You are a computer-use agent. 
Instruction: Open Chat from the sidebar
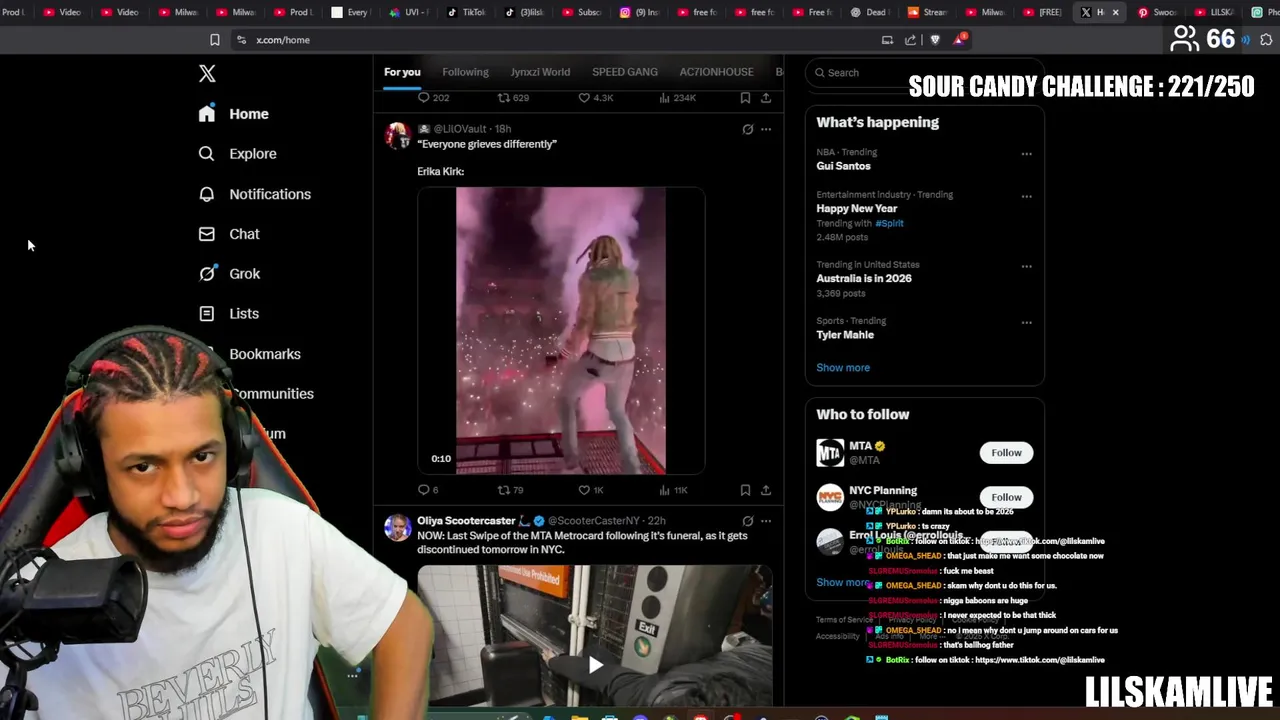pos(229,234)
